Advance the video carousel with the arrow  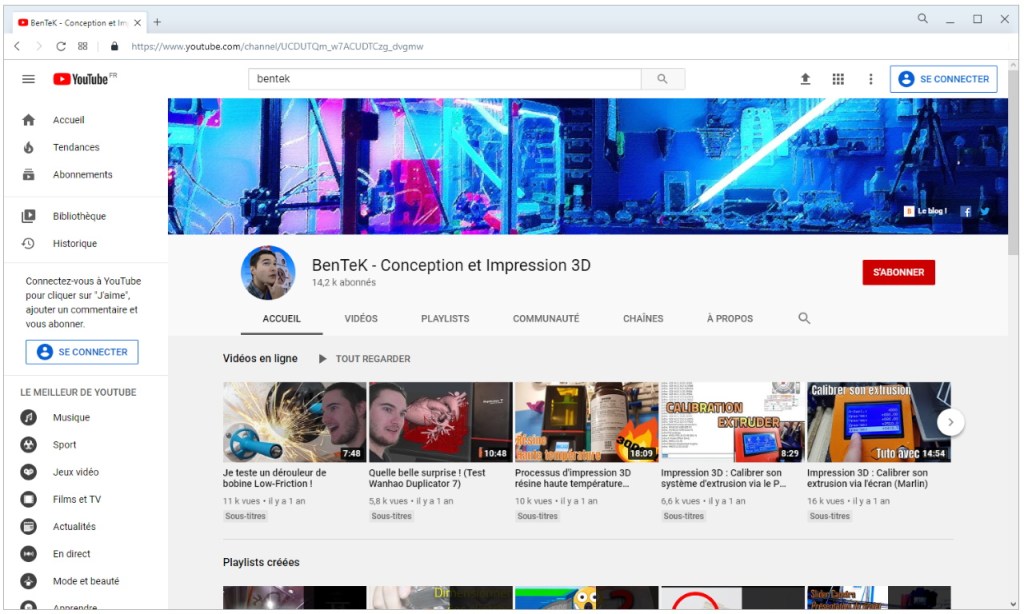[951, 422]
